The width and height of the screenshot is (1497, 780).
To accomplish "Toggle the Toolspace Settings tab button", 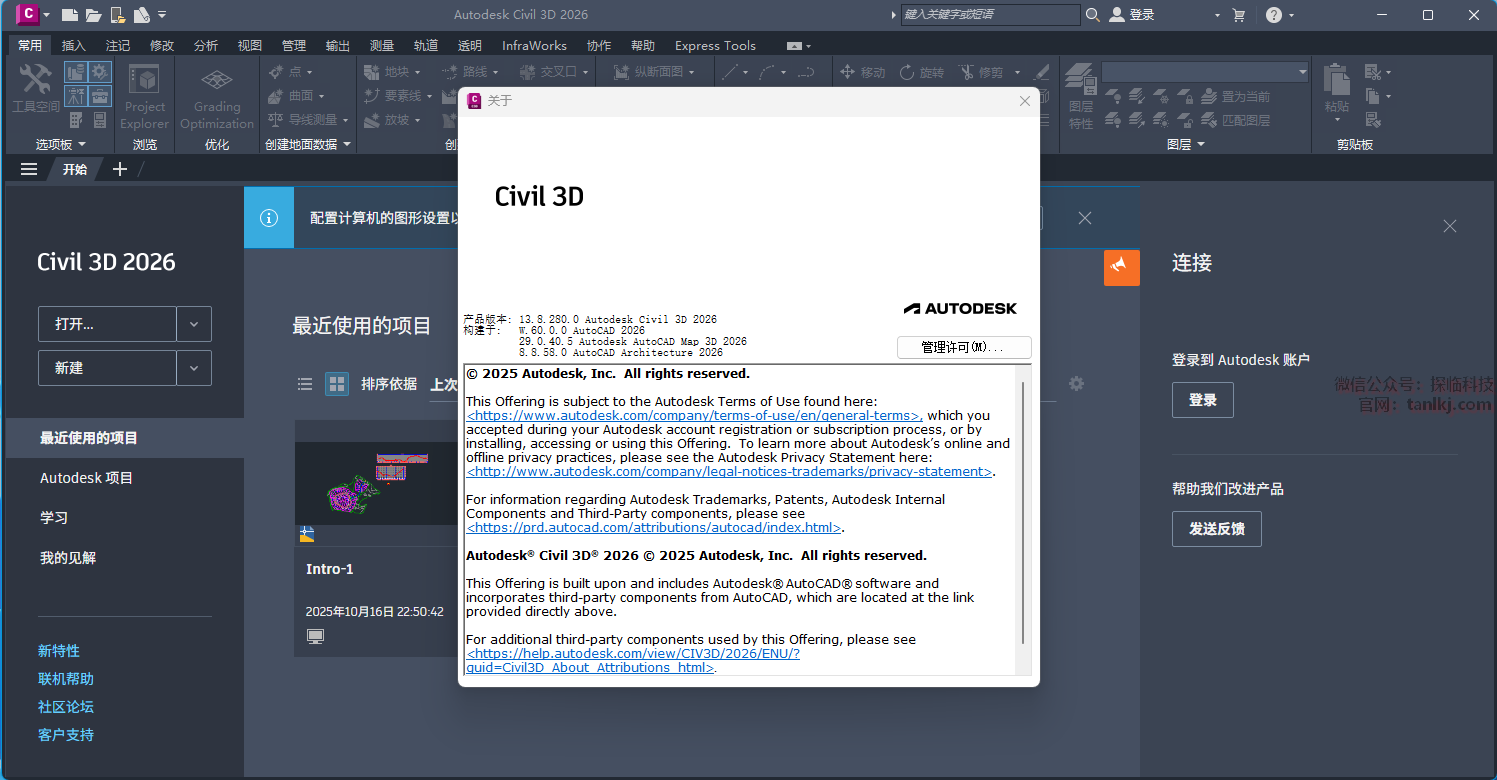I will (x=100, y=72).
